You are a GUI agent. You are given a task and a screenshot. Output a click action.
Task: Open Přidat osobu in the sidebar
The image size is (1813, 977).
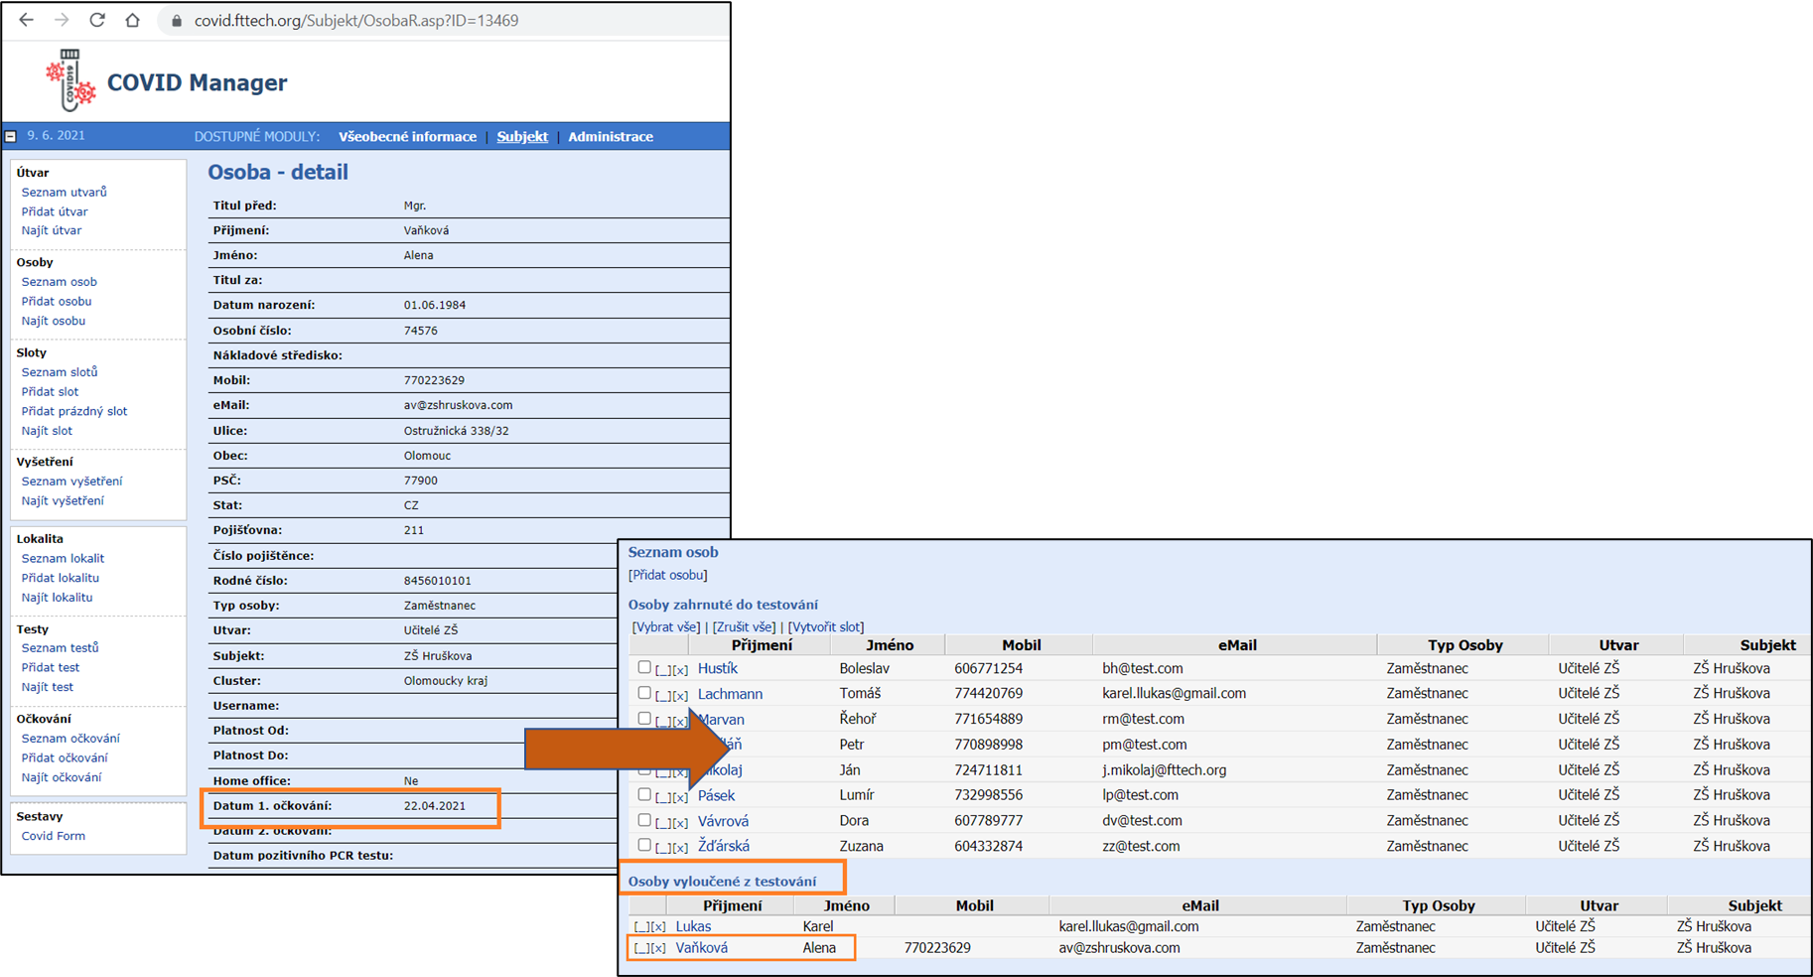click(56, 301)
